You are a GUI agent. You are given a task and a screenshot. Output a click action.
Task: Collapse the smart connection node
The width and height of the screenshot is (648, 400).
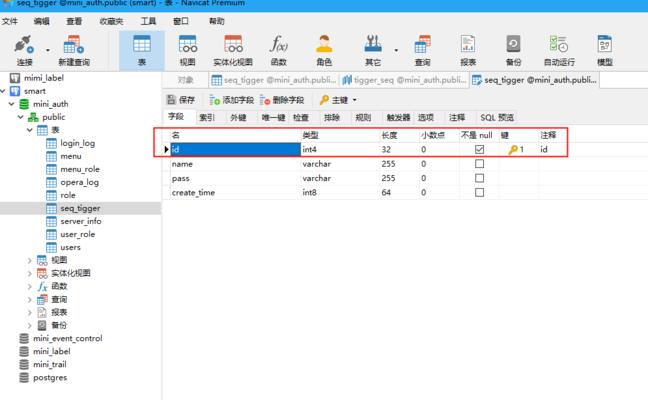[3, 91]
